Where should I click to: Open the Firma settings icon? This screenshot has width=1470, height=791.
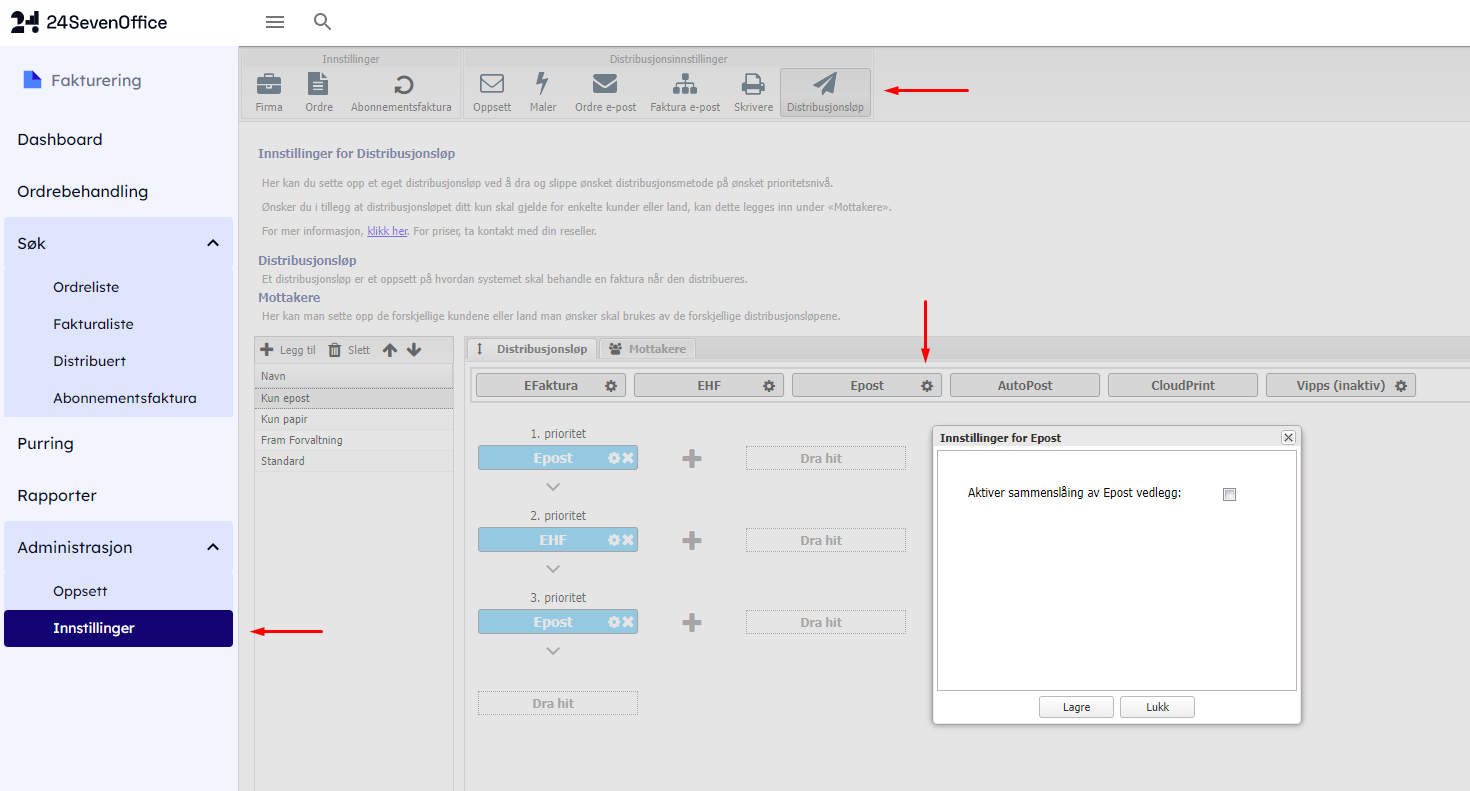[269, 84]
